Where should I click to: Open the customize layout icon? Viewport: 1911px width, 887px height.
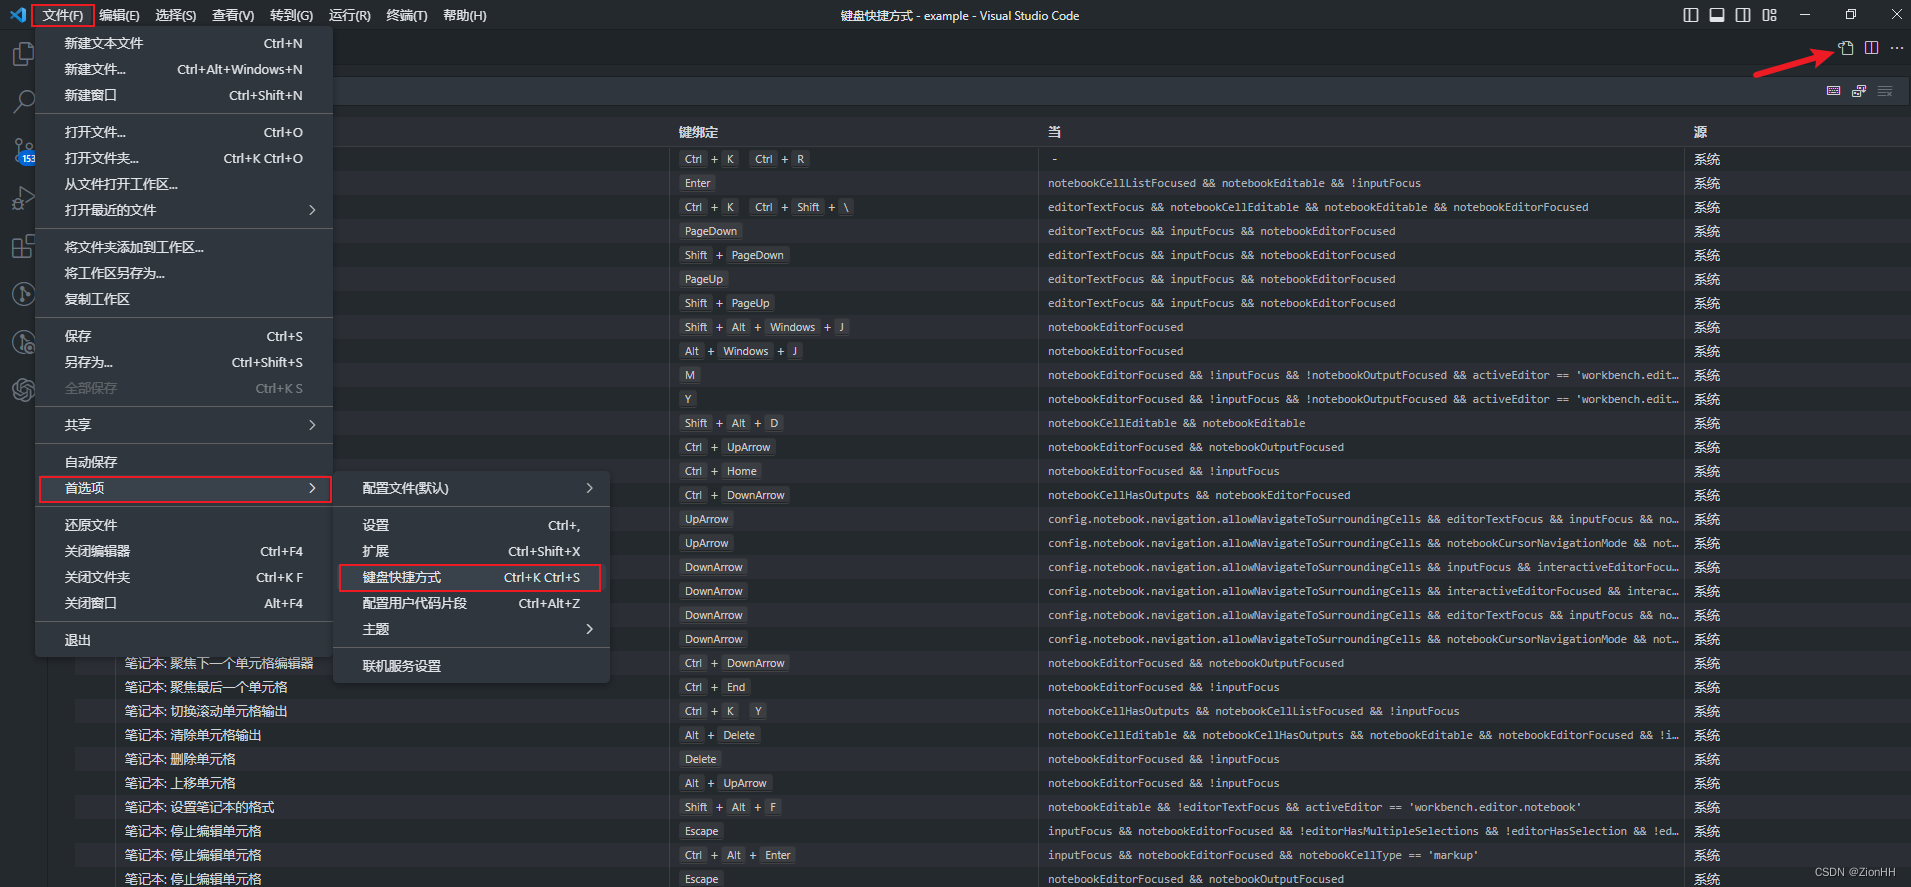coord(1770,15)
